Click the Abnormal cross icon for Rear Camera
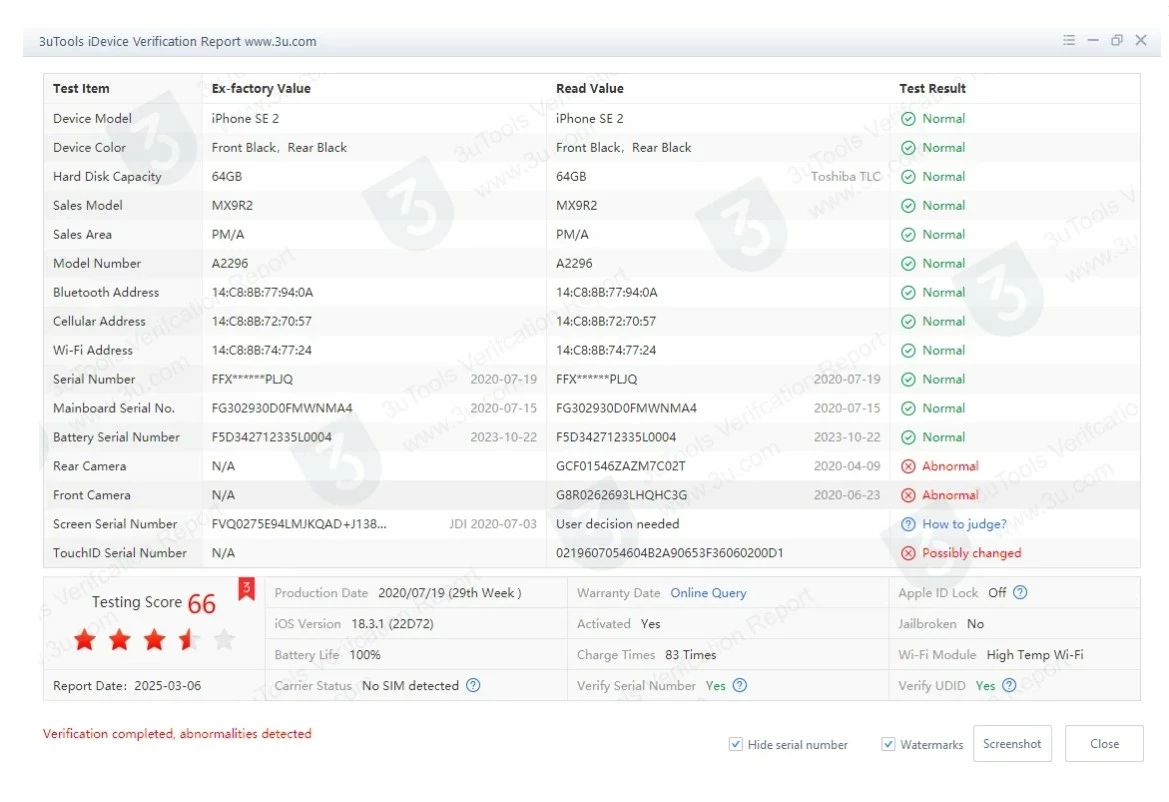 908,467
